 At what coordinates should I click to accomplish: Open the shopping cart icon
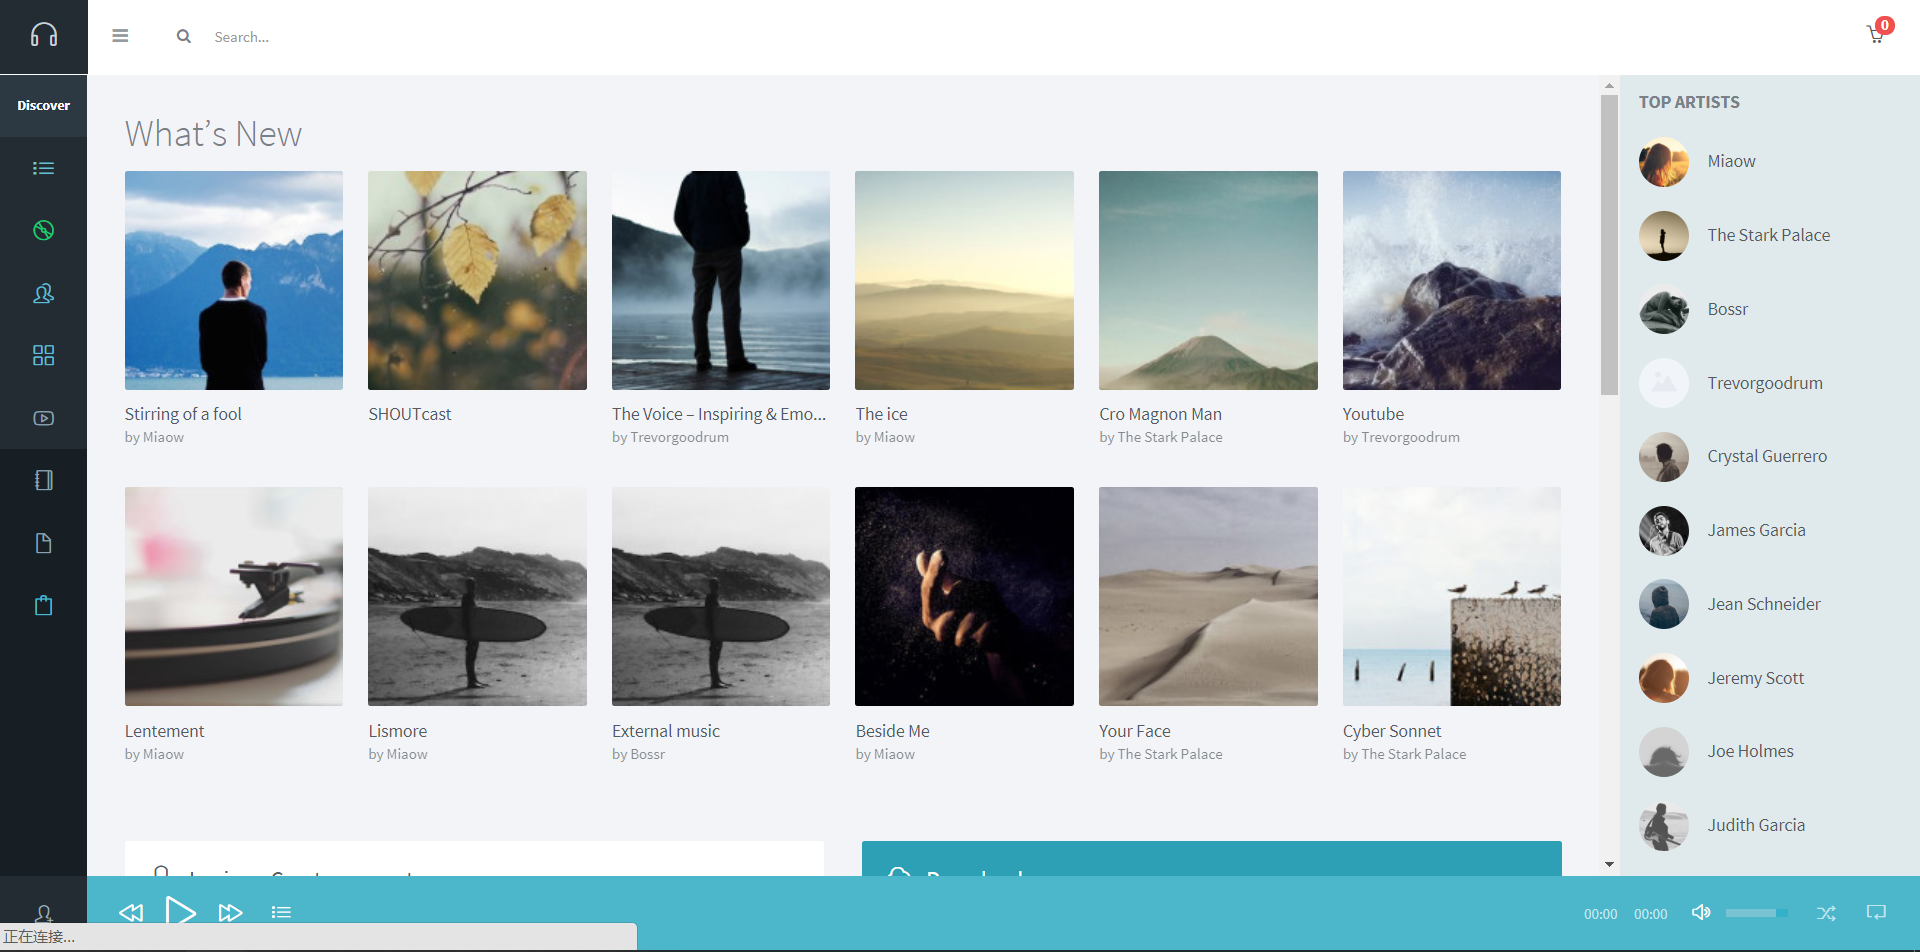click(x=1875, y=35)
